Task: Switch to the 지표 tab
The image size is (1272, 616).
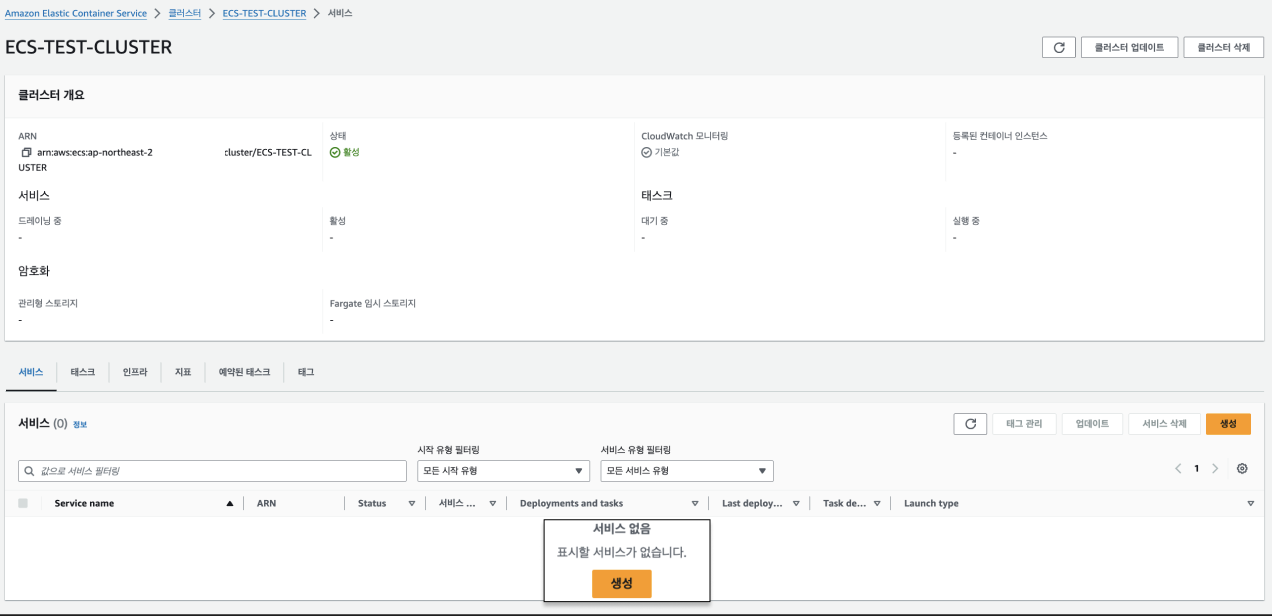Action: [x=183, y=371]
